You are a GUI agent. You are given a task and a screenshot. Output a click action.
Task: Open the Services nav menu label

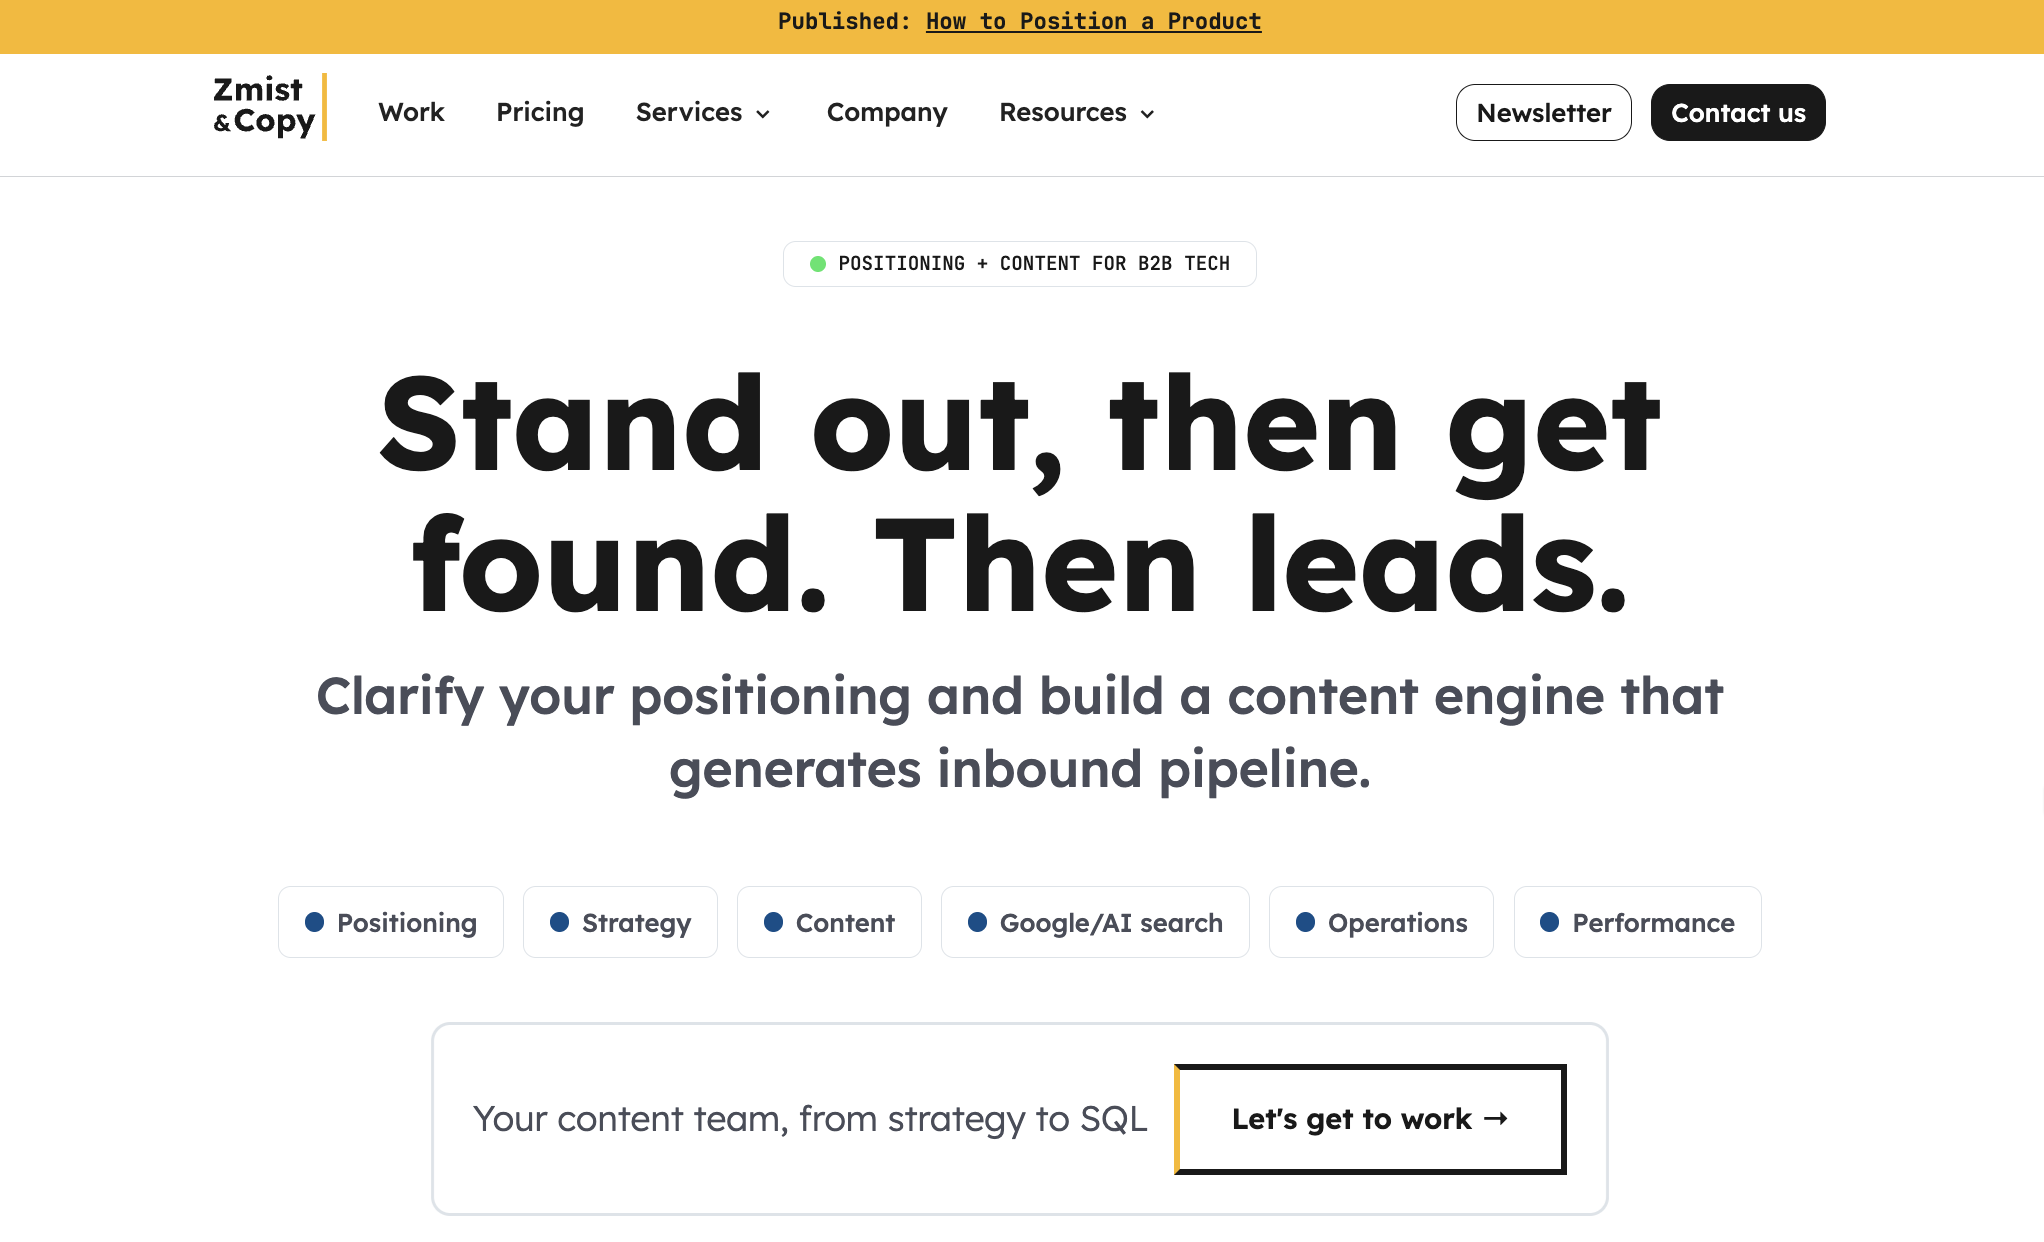click(689, 112)
